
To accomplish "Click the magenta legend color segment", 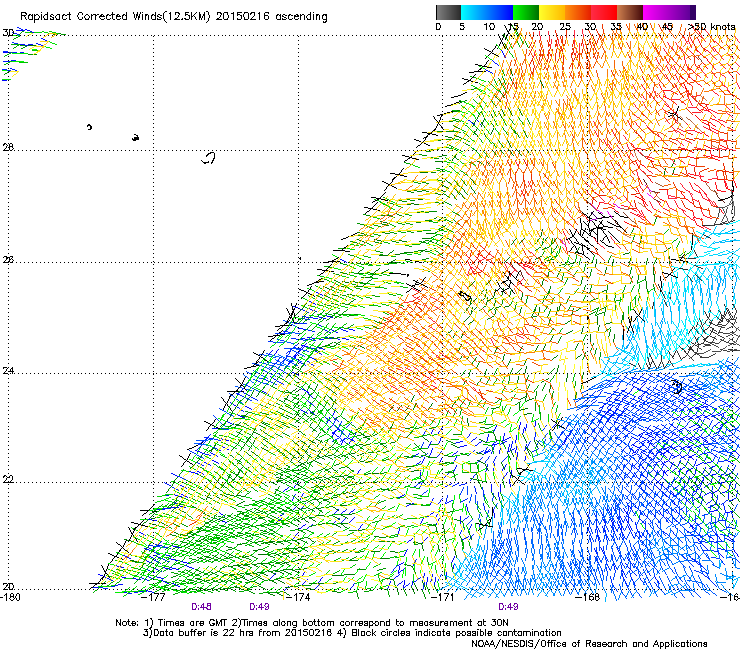I will pyautogui.click(x=656, y=12).
